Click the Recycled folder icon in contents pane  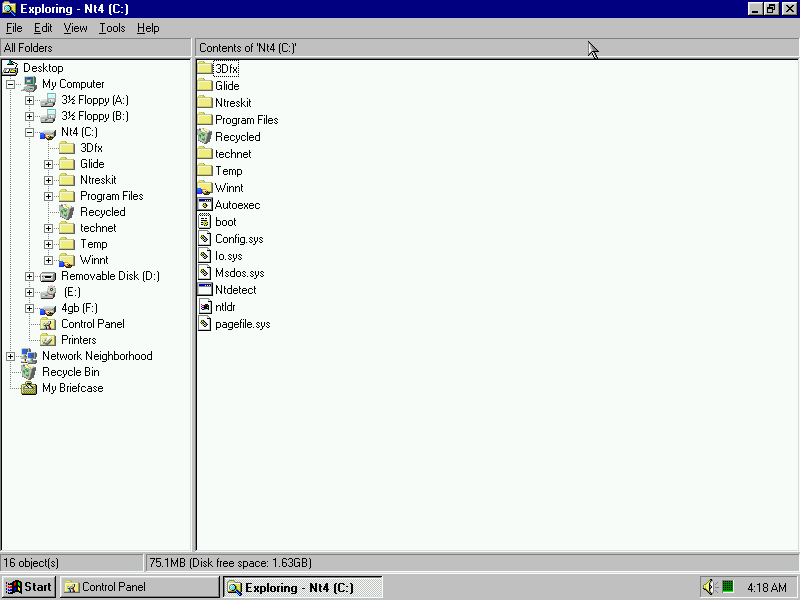(205, 137)
